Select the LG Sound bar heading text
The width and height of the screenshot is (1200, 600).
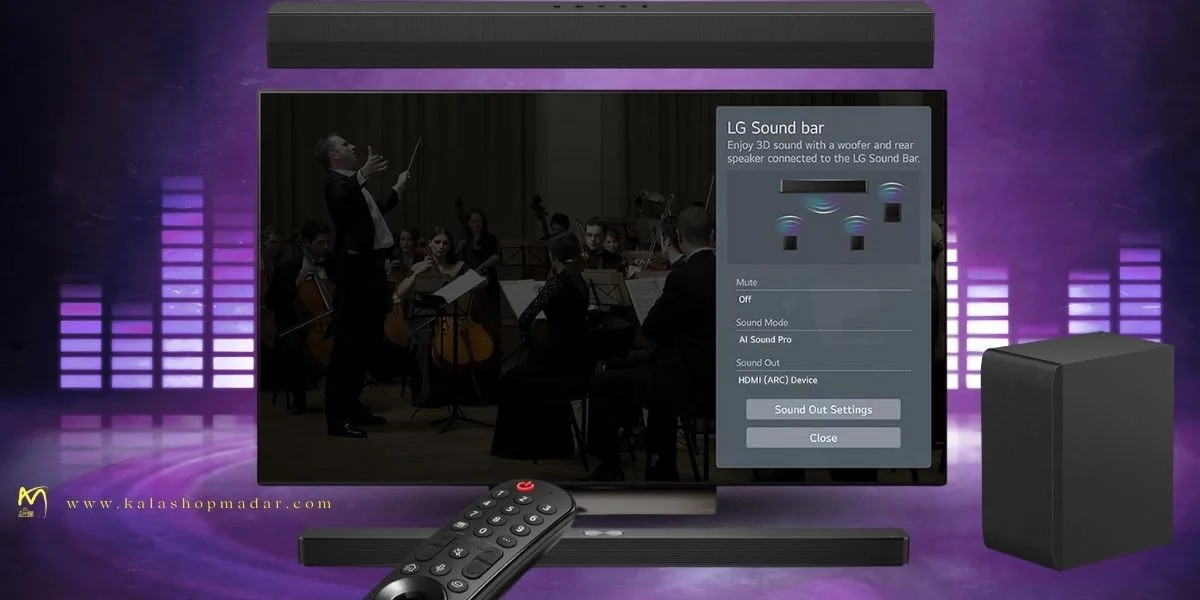[776, 128]
